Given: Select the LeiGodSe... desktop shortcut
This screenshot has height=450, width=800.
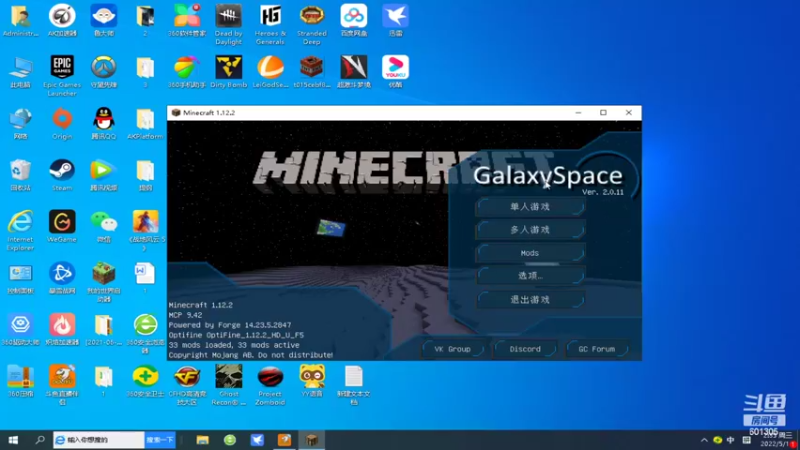Looking at the screenshot, I should click(x=270, y=72).
